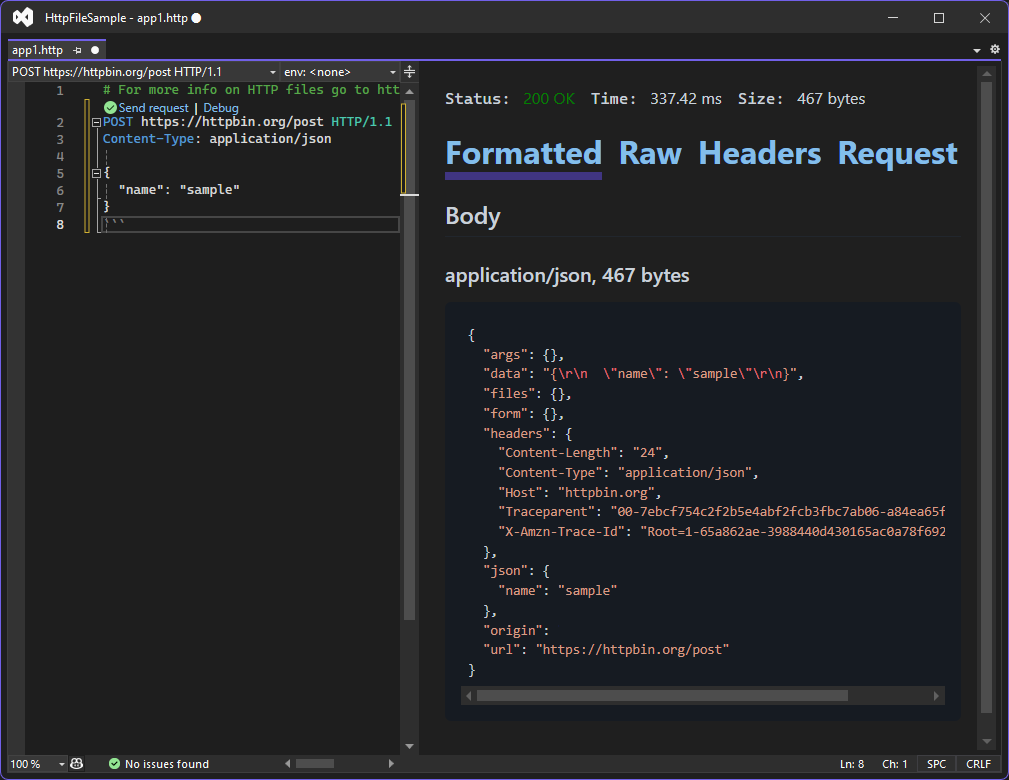This screenshot has width=1009, height=780.
Task: Click the Debug link above the request
Action: [220, 107]
